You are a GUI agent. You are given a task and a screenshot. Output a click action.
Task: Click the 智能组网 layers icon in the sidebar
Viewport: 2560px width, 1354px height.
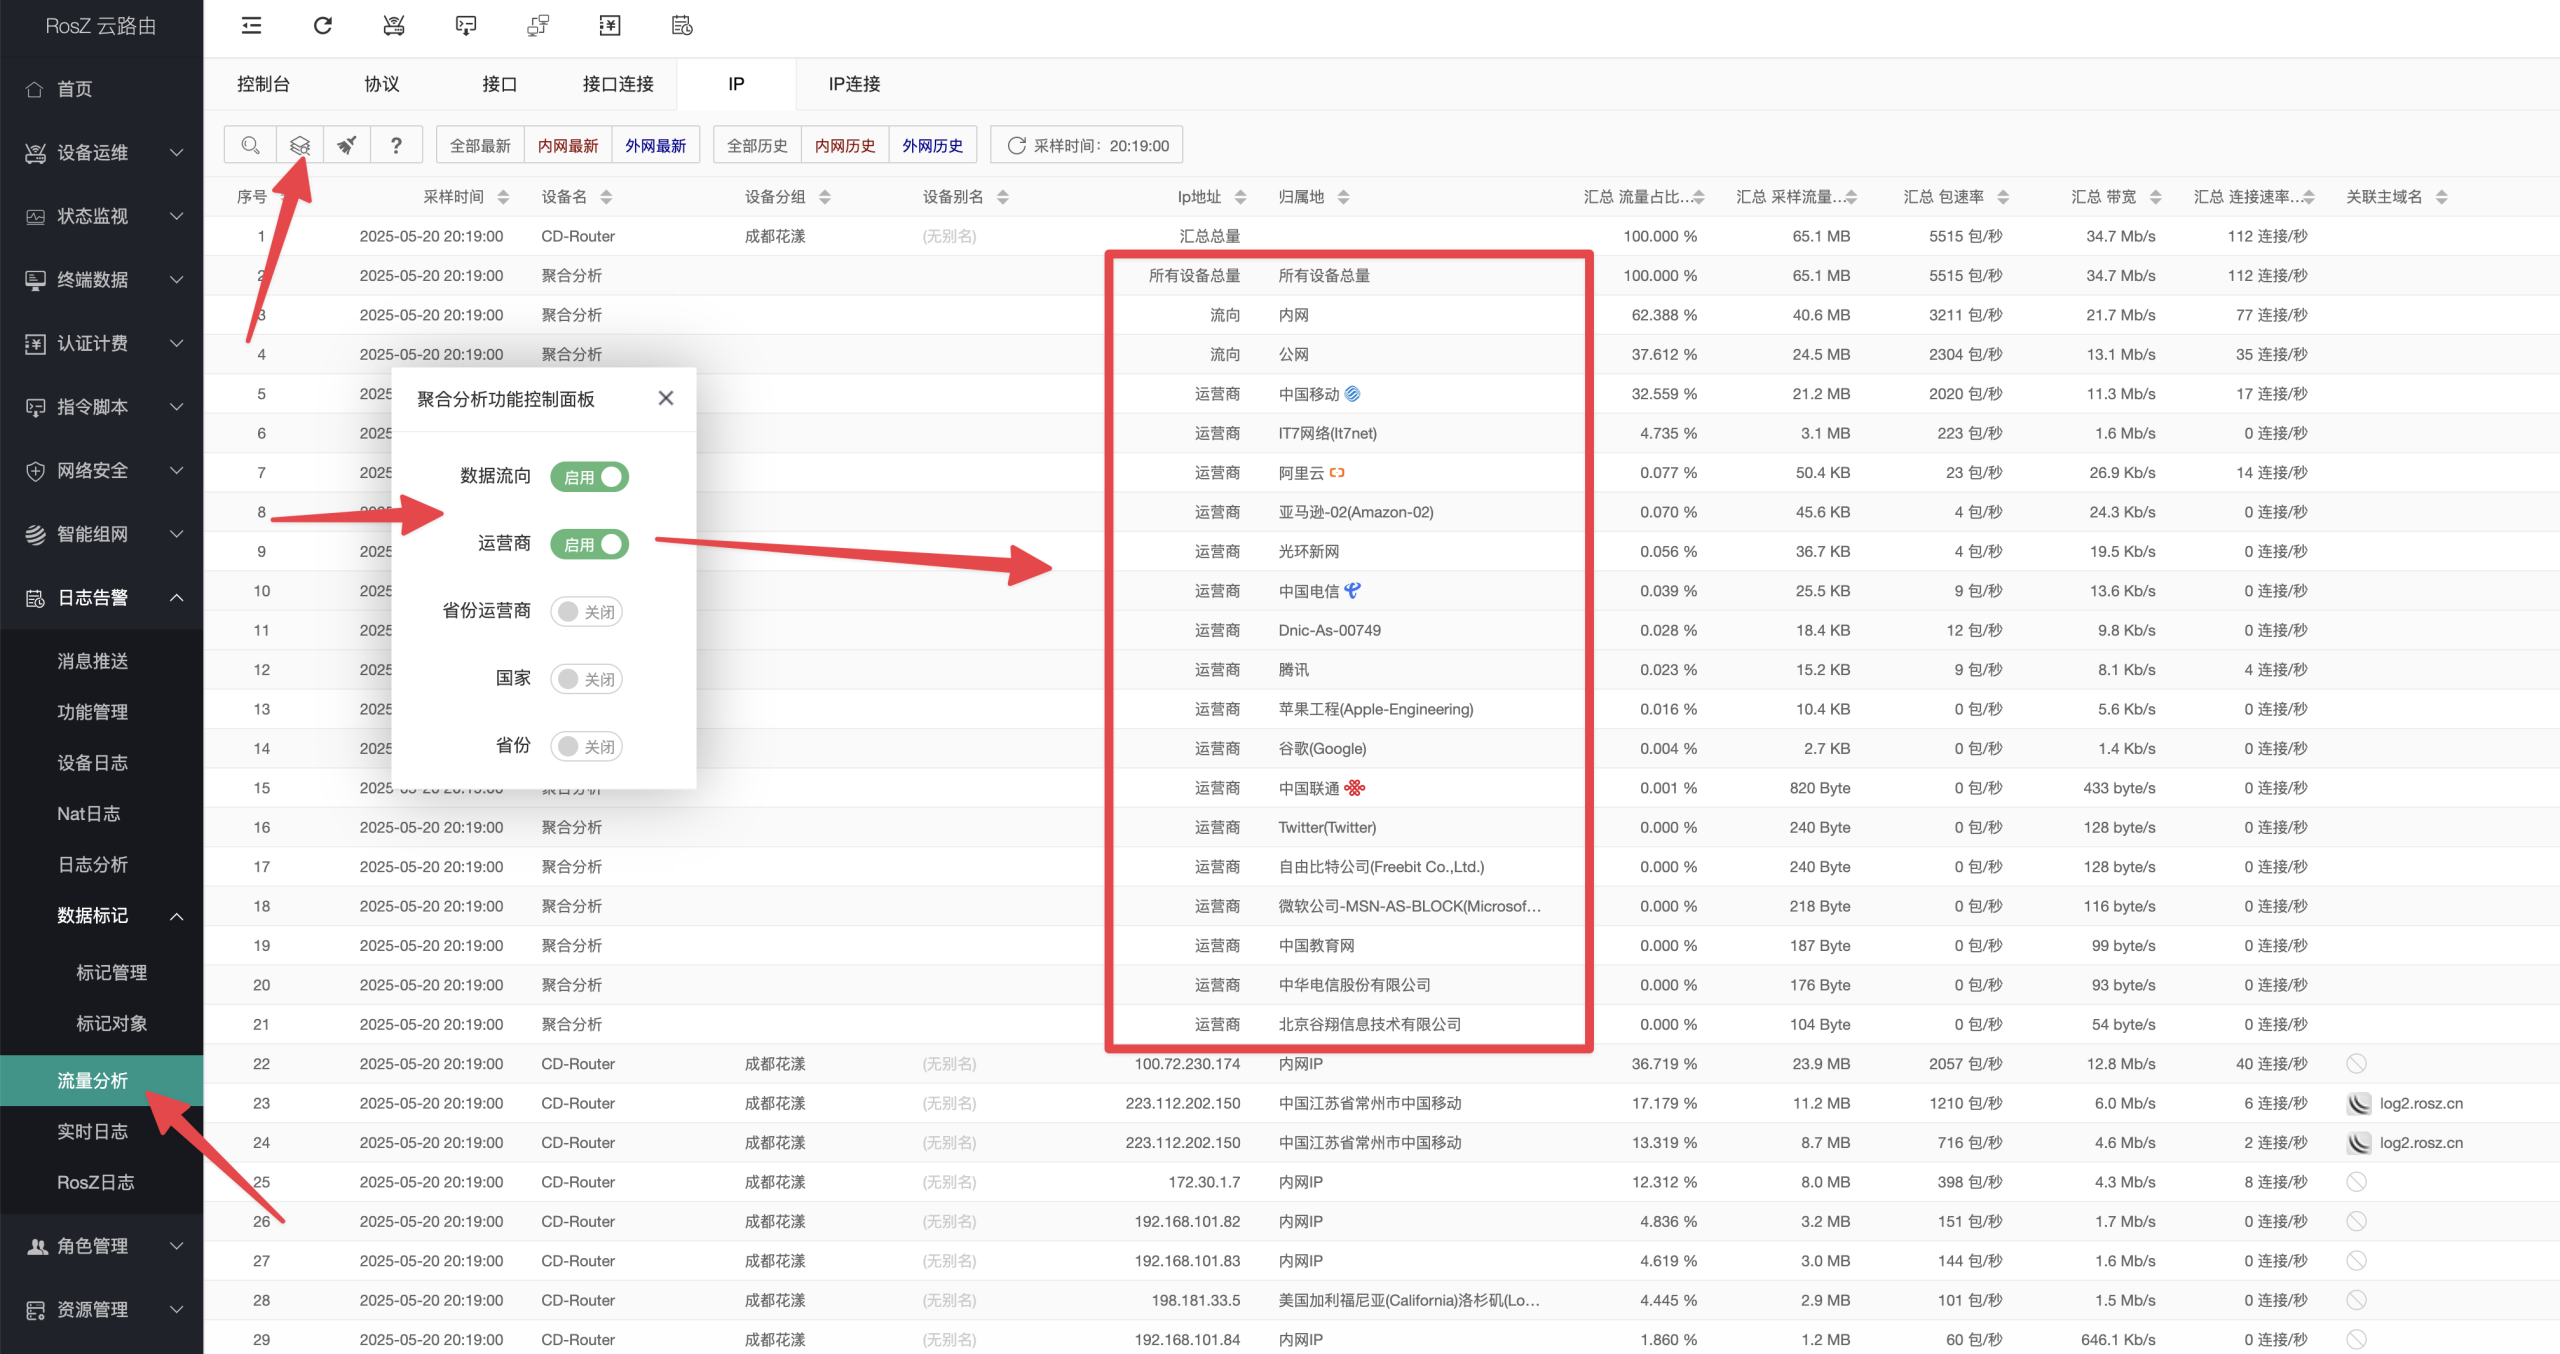[35, 535]
